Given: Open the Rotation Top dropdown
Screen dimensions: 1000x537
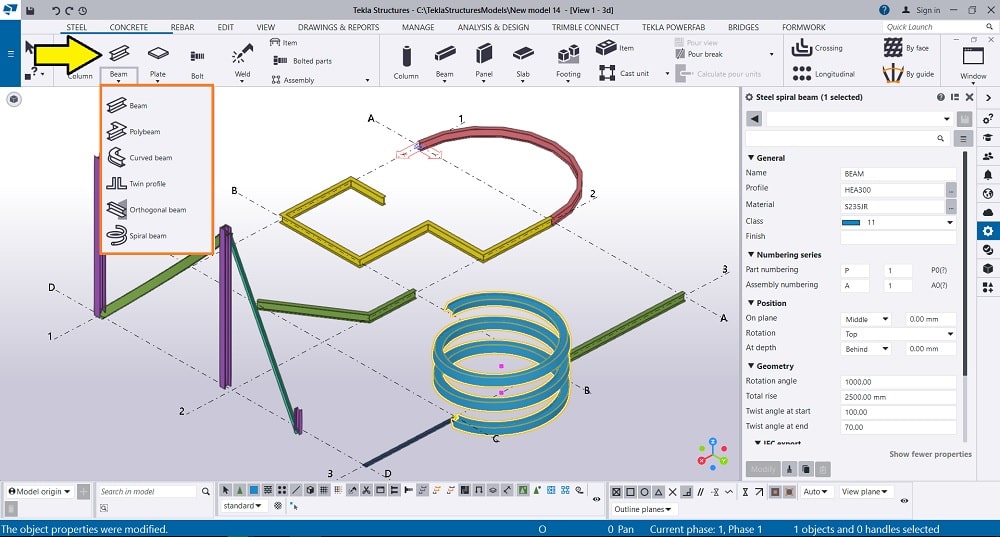Looking at the screenshot, I should (899, 334).
